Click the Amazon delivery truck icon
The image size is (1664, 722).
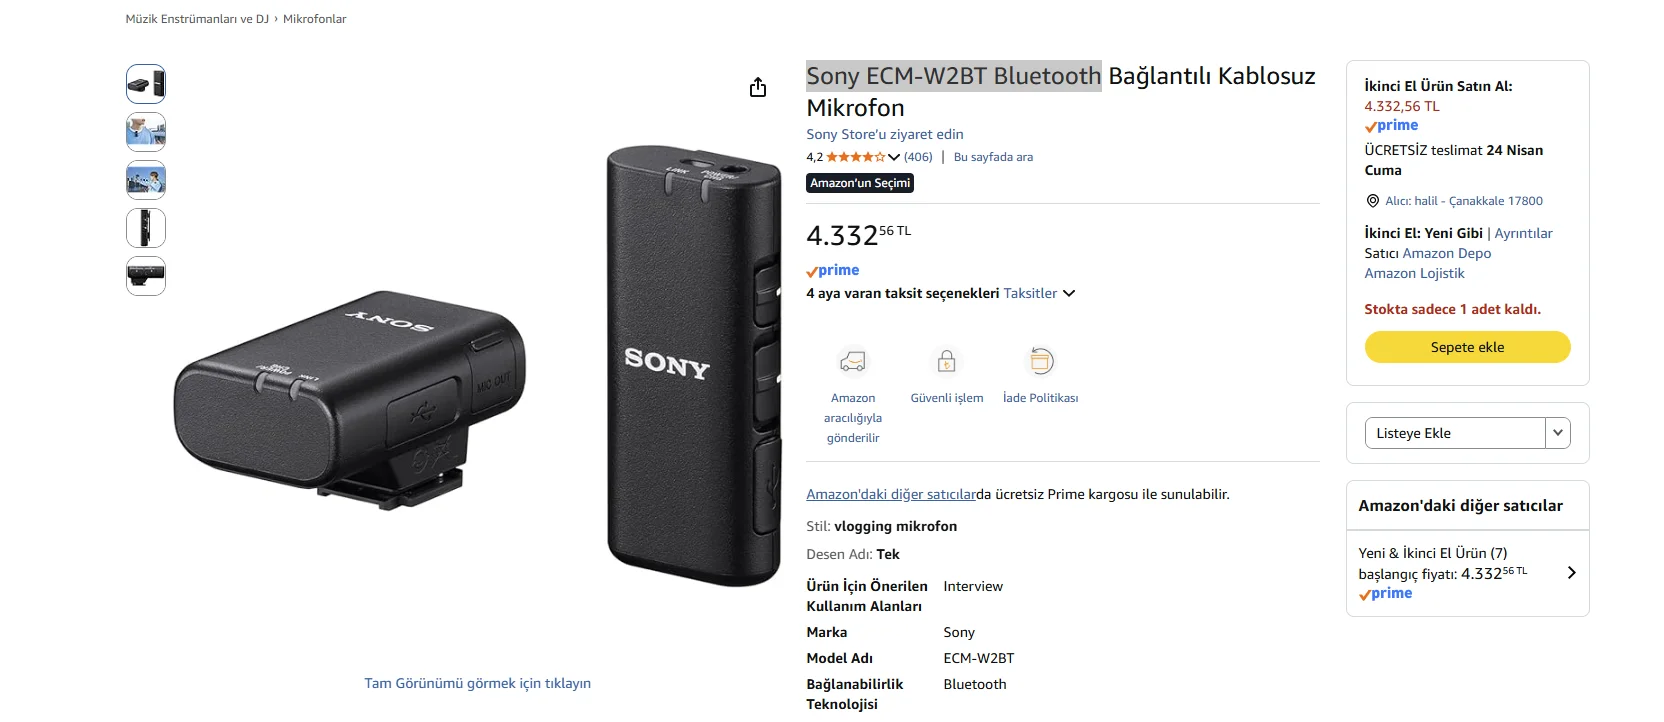[852, 361]
